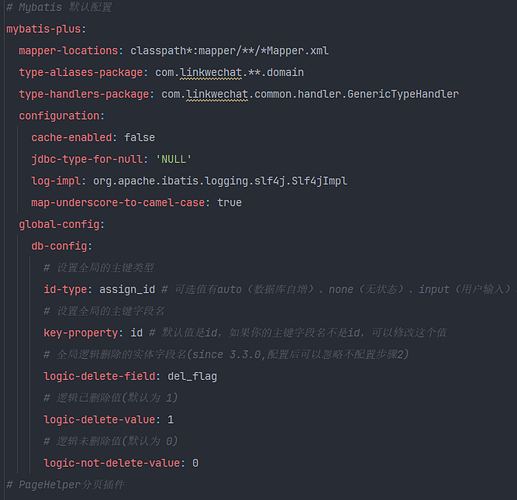Click the assign_id value of id-type
The height and width of the screenshot is (500, 517).
pos(127,289)
